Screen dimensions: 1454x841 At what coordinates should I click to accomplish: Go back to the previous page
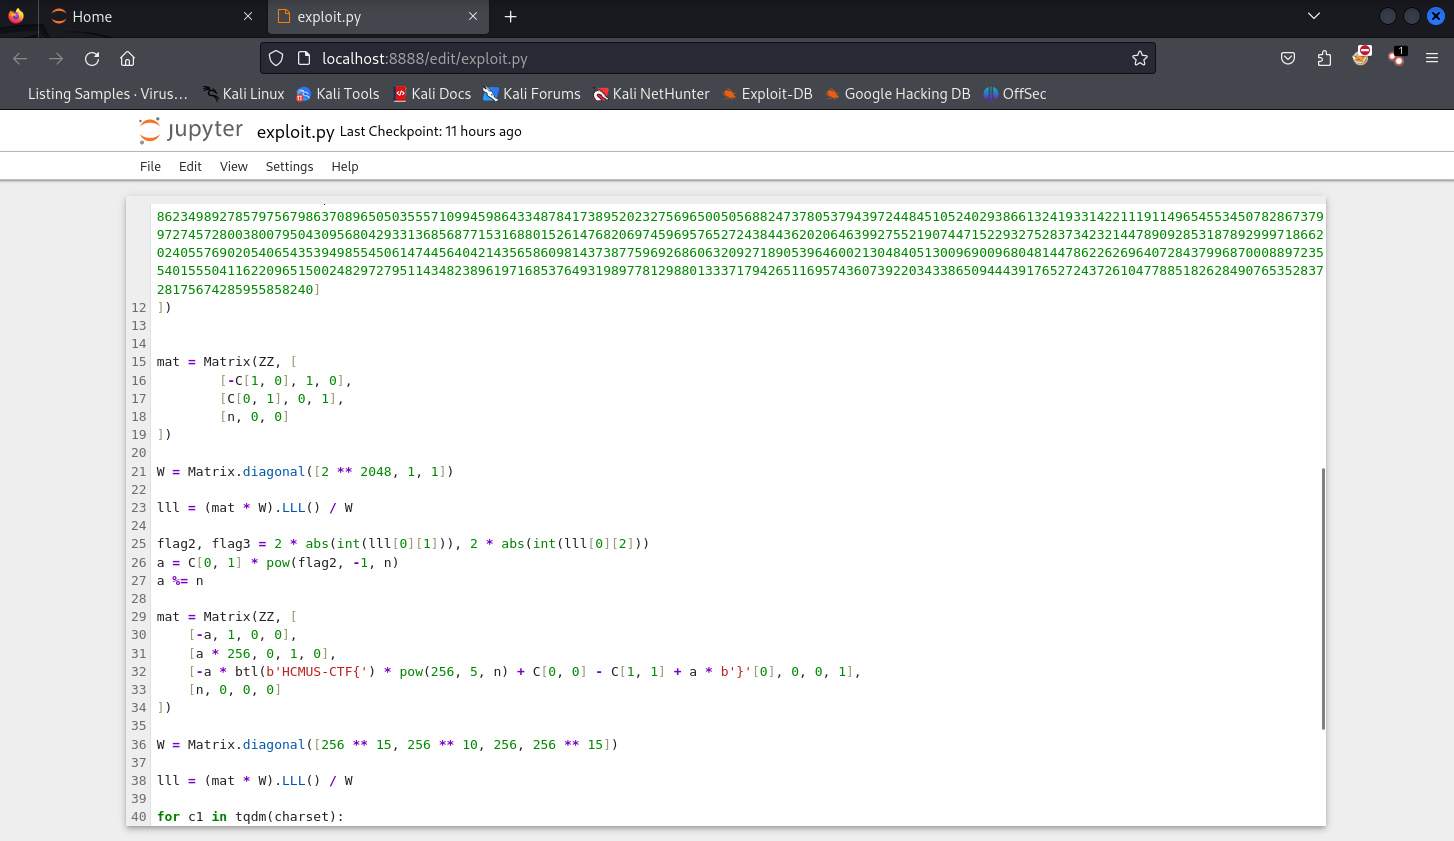[20, 58]
